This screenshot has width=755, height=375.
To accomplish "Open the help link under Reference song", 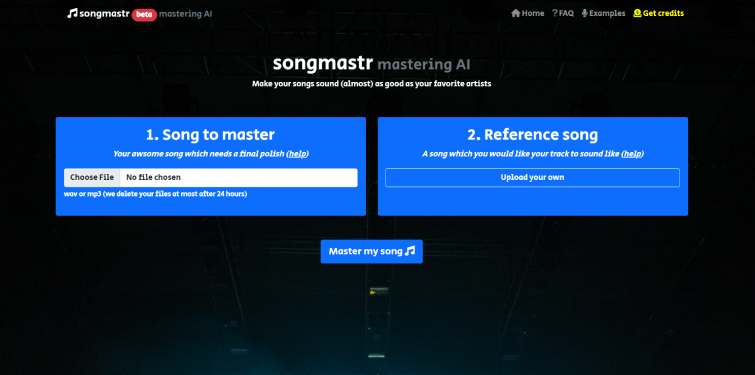I will [x=632, y=154].
